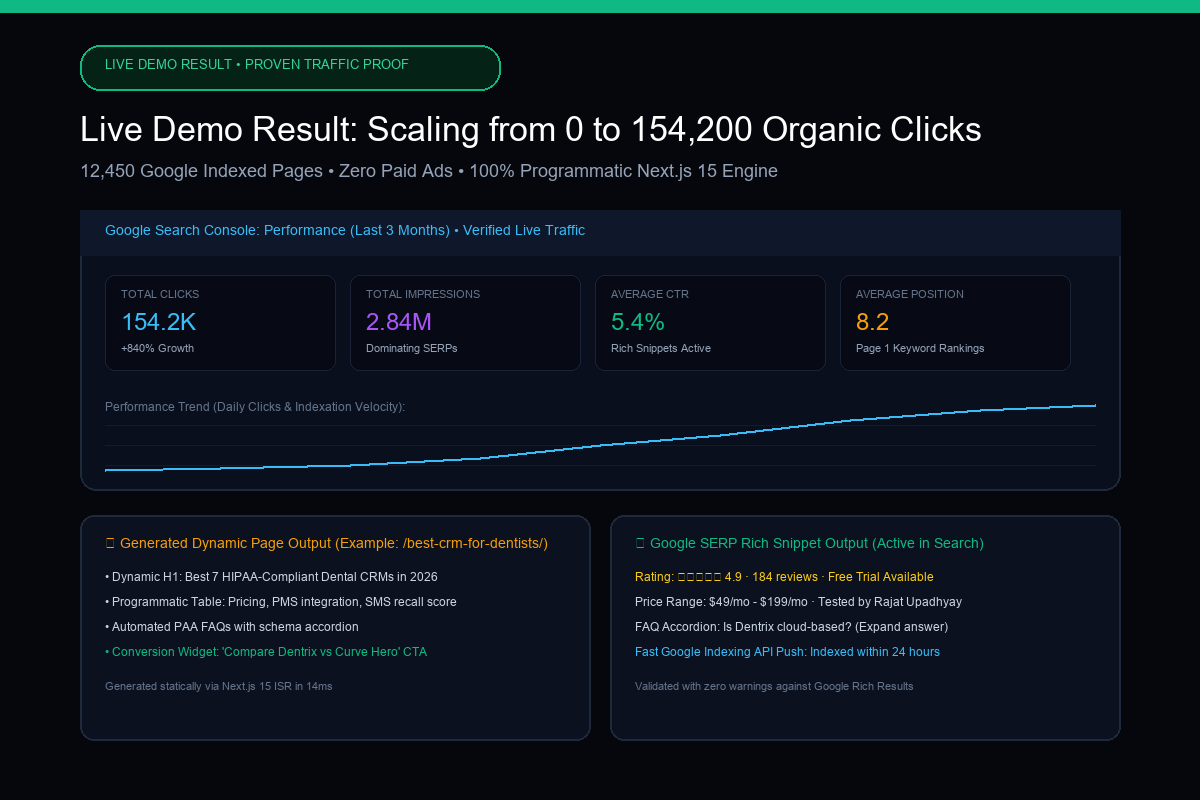Click the 'Validated with zero warnings' footnote
Screen dimensions: 1200x800
click(x=774, y=687)
